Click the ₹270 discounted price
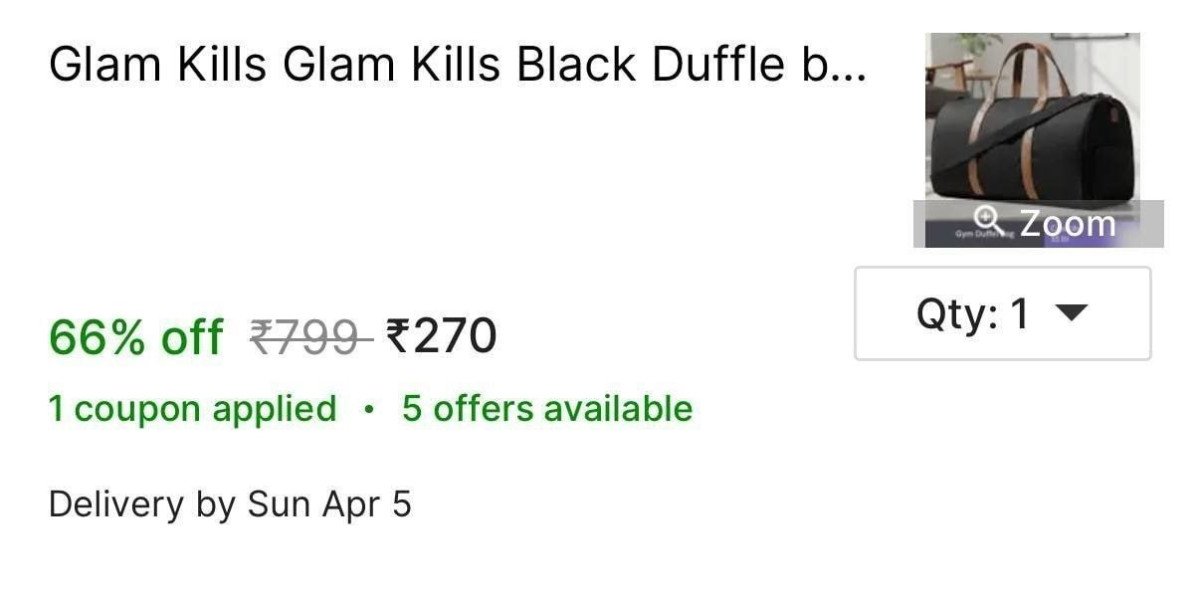1200x597 pixels. point(441,338)
